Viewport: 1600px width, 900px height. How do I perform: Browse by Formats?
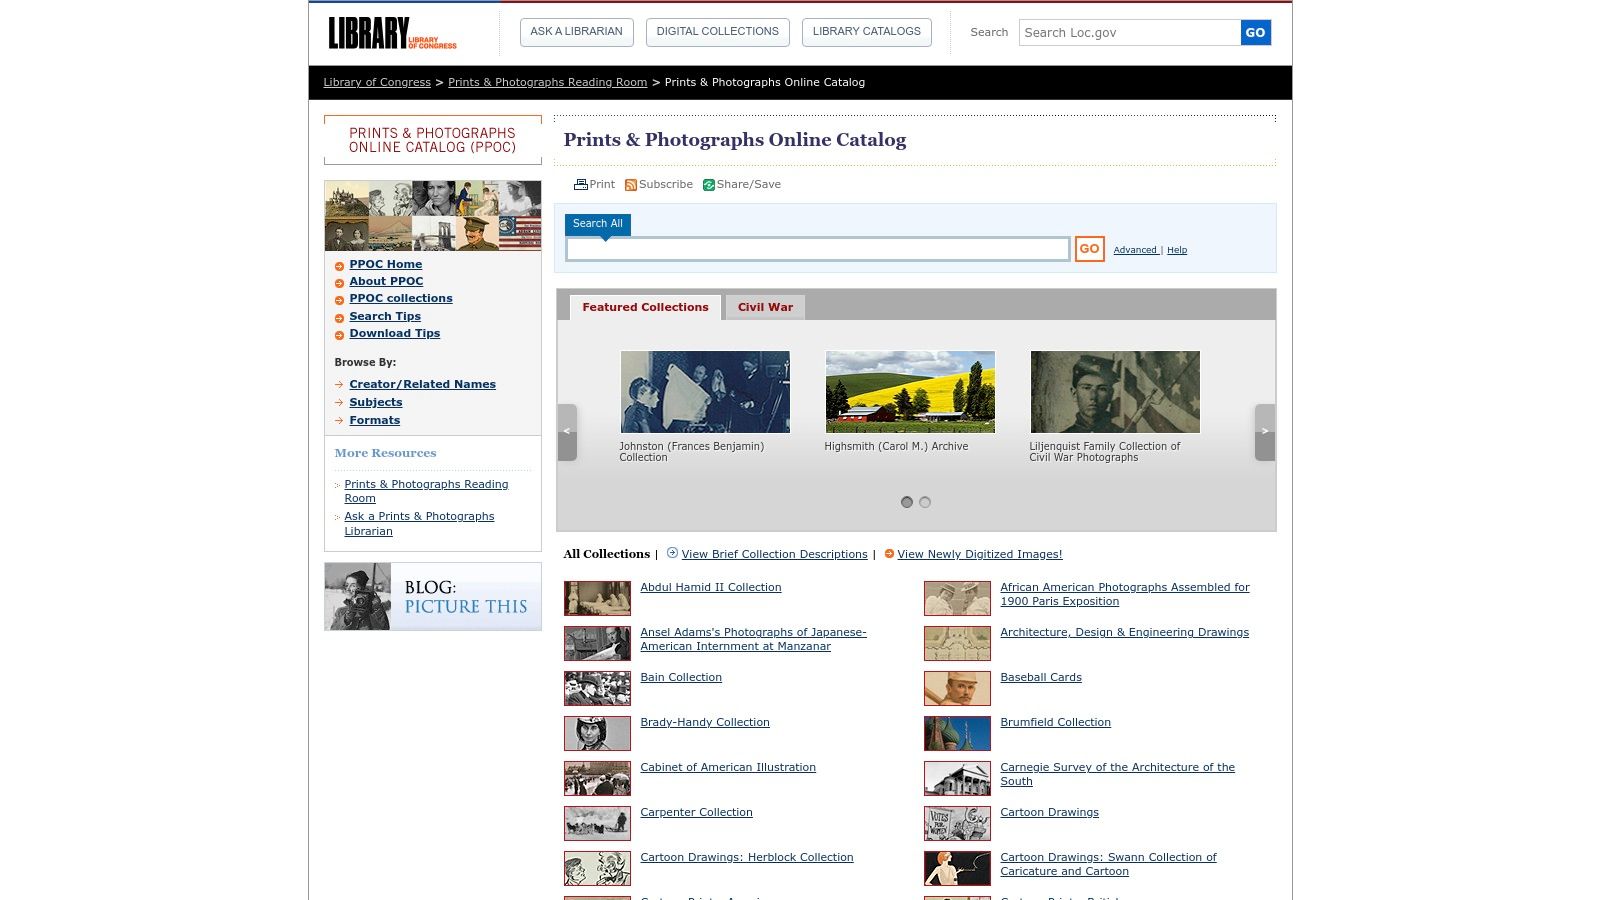click(374, 420)
